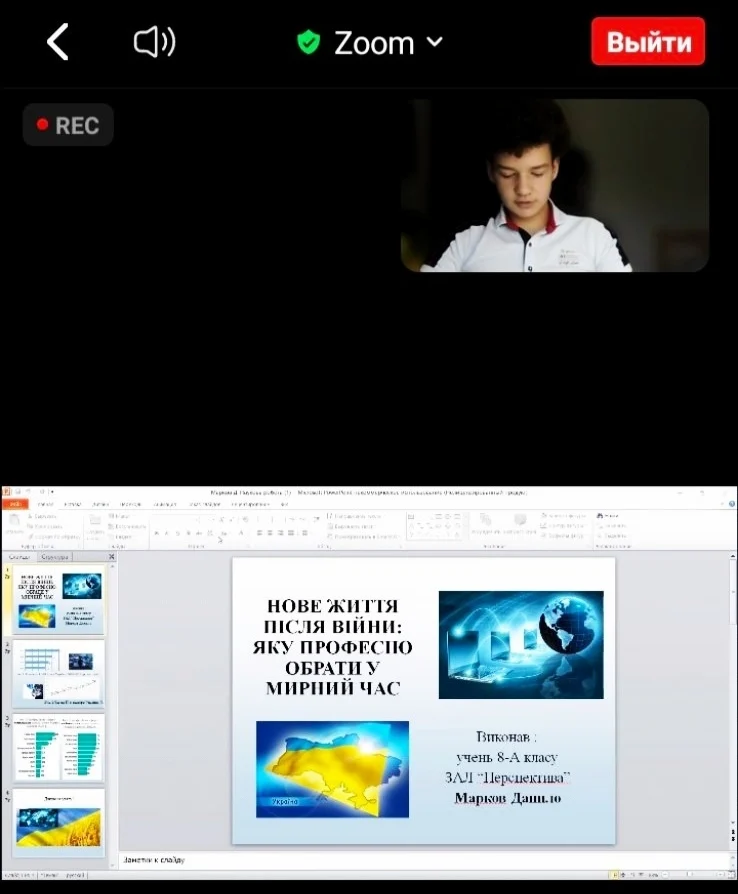Tap the REC recording indicator
The image size is (738, 894).
[68, 125]
